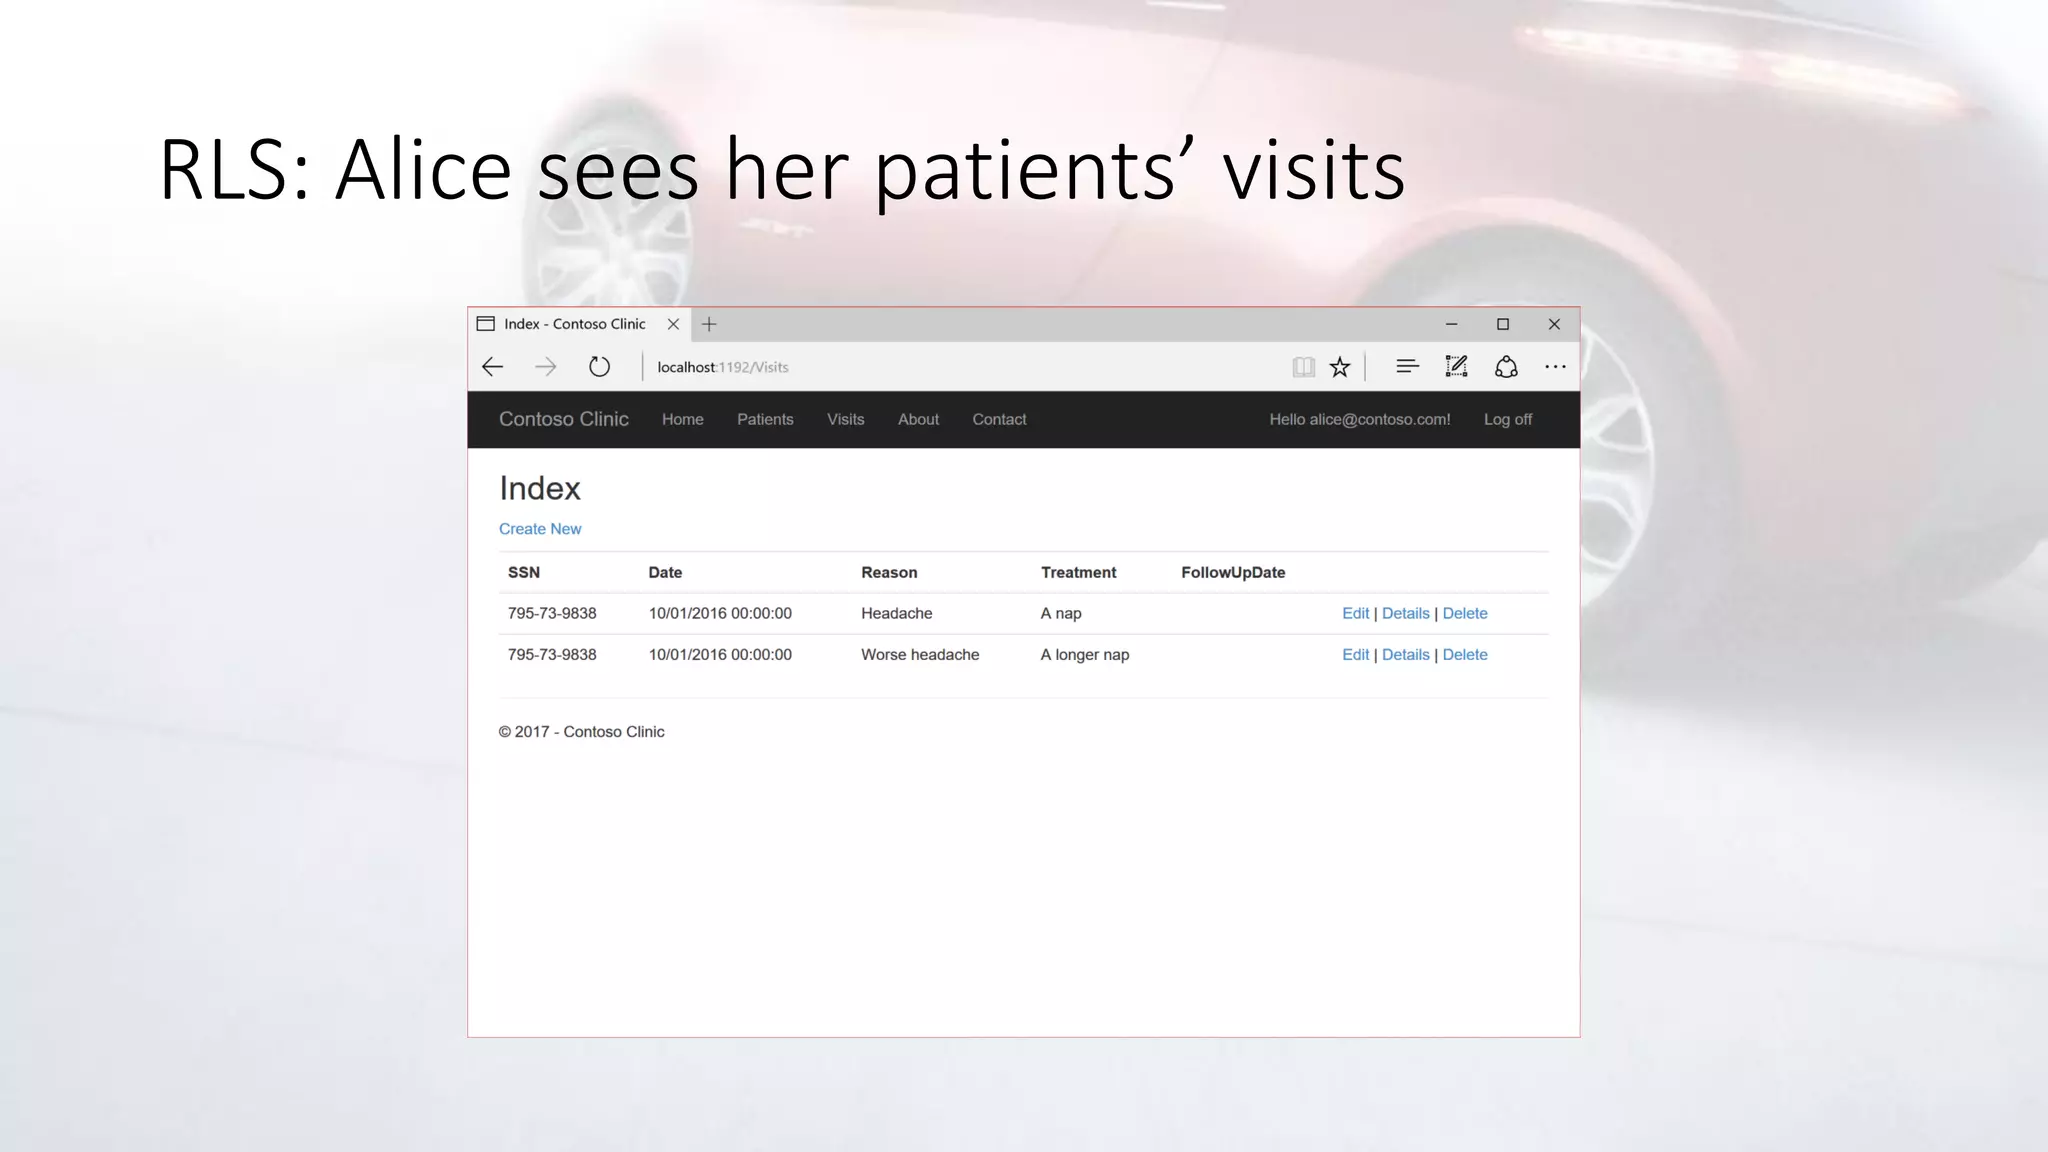Click the page icon on the browser tab
Viewport: 2048px width, 1152px height.
(486, 324)
